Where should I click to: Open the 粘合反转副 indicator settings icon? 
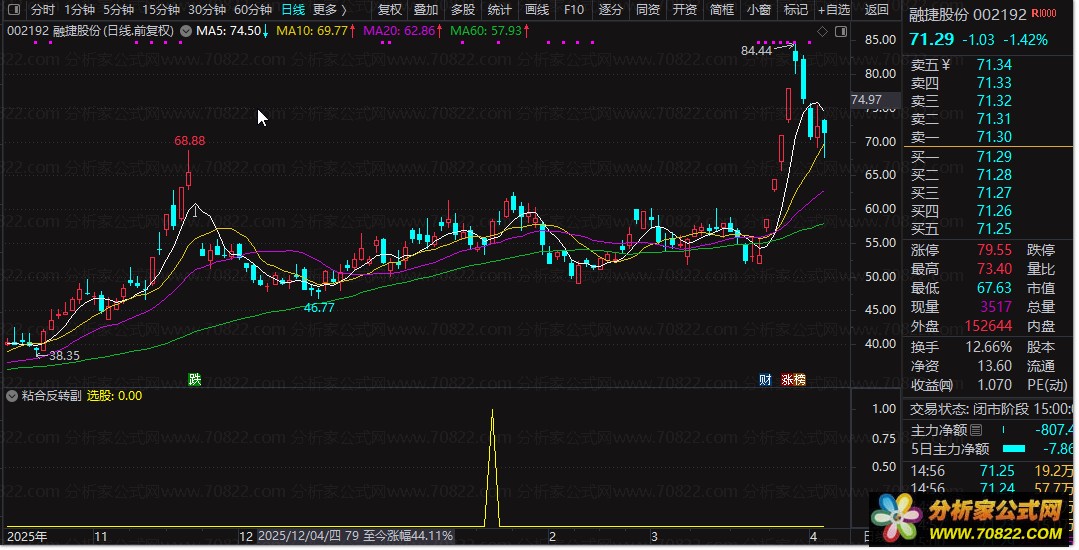(12, 396)
